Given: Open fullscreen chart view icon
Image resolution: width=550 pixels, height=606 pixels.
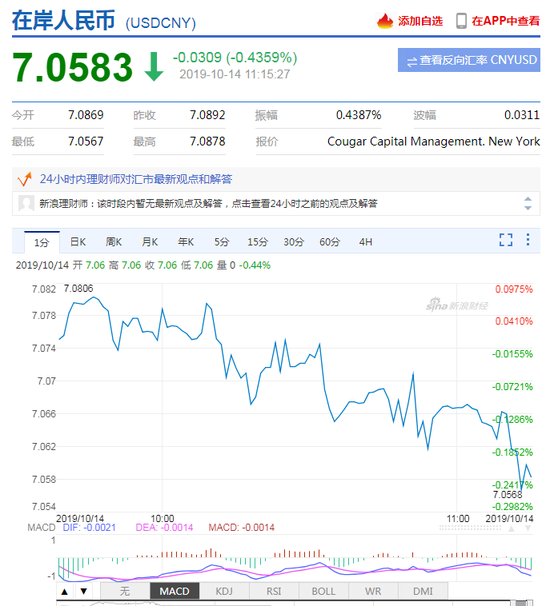Looking at the screenshot, I should click(x=506, y=240).
